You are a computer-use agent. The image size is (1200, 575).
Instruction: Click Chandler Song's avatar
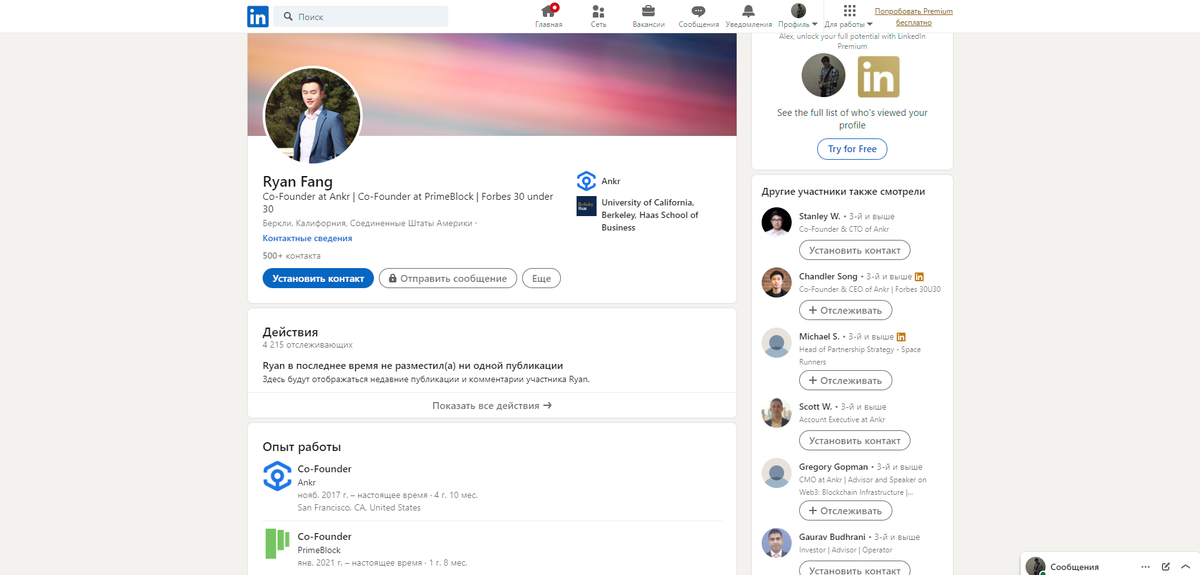[x=777, y=283]
